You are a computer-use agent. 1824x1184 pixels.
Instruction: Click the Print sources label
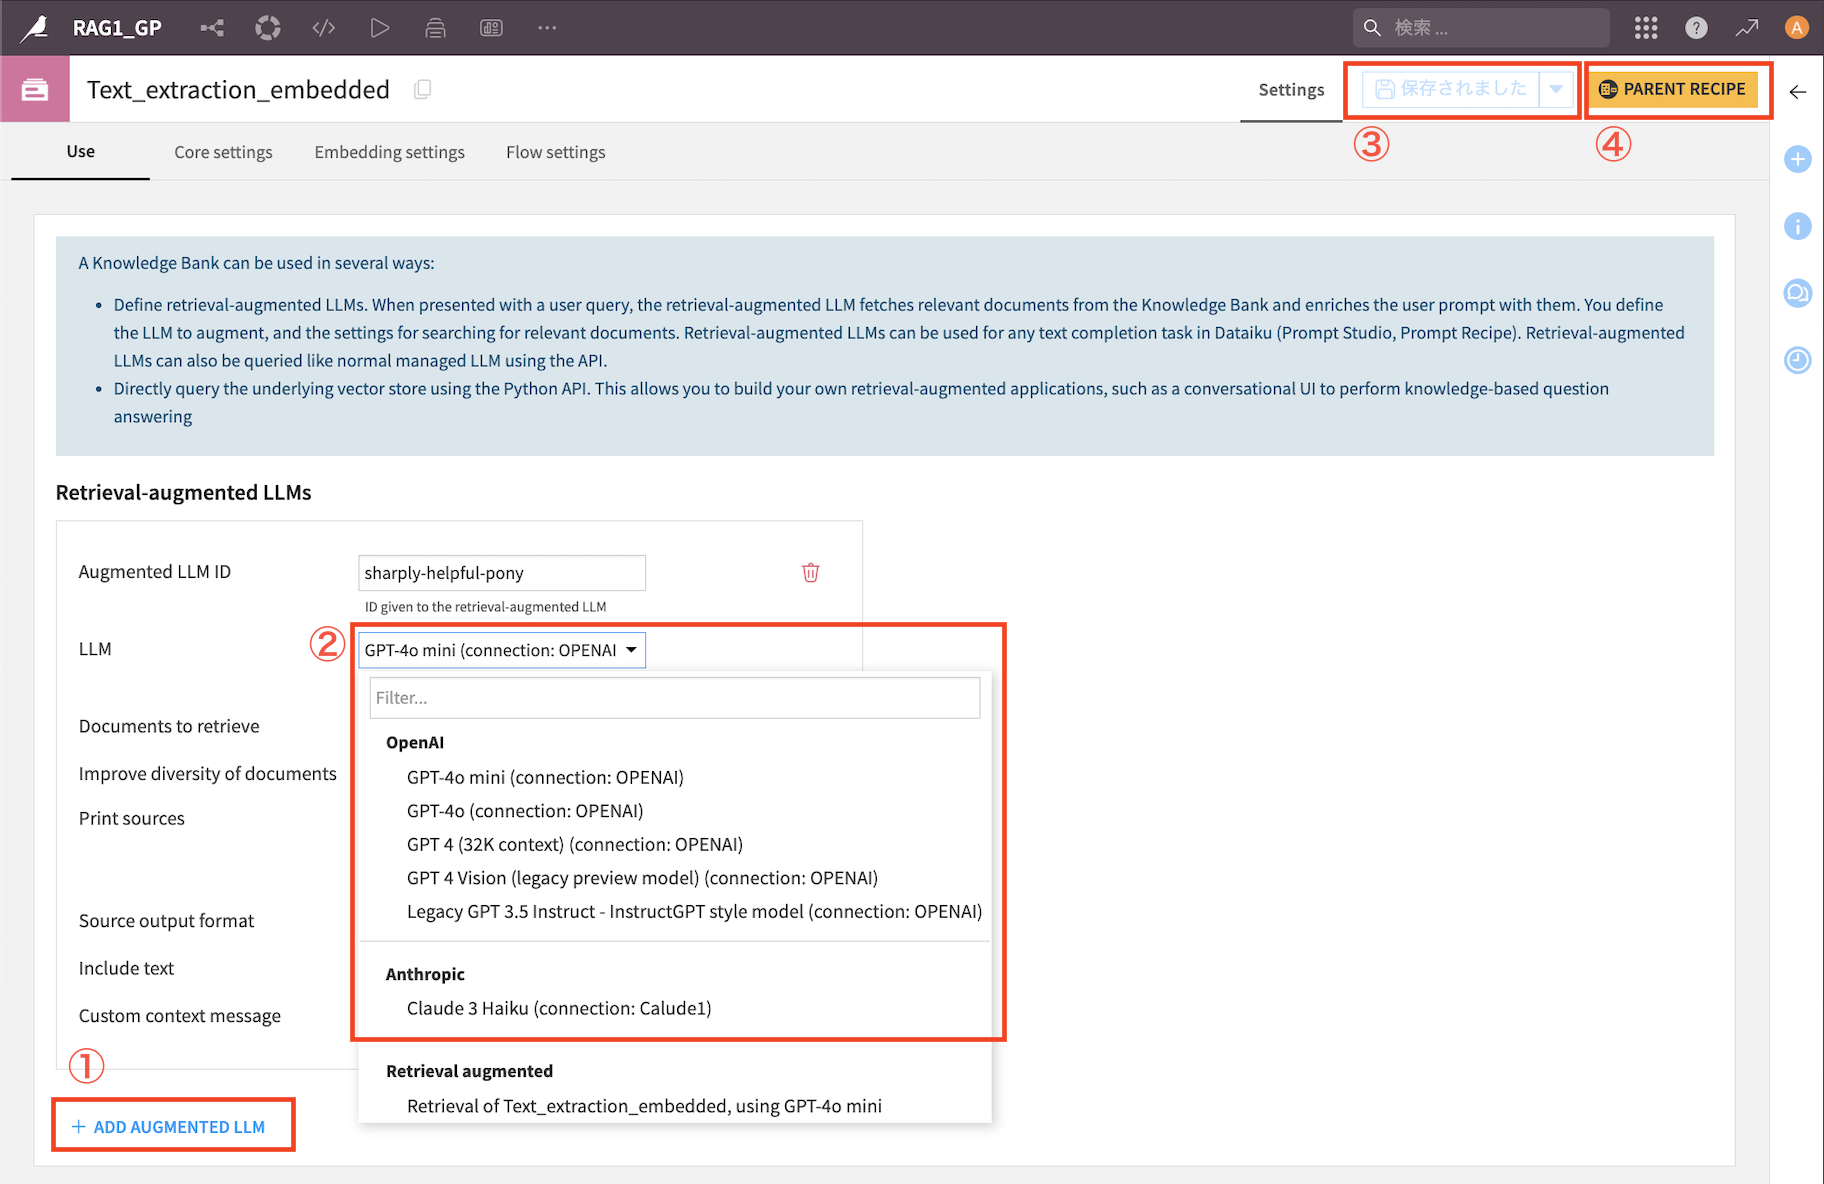132,818
